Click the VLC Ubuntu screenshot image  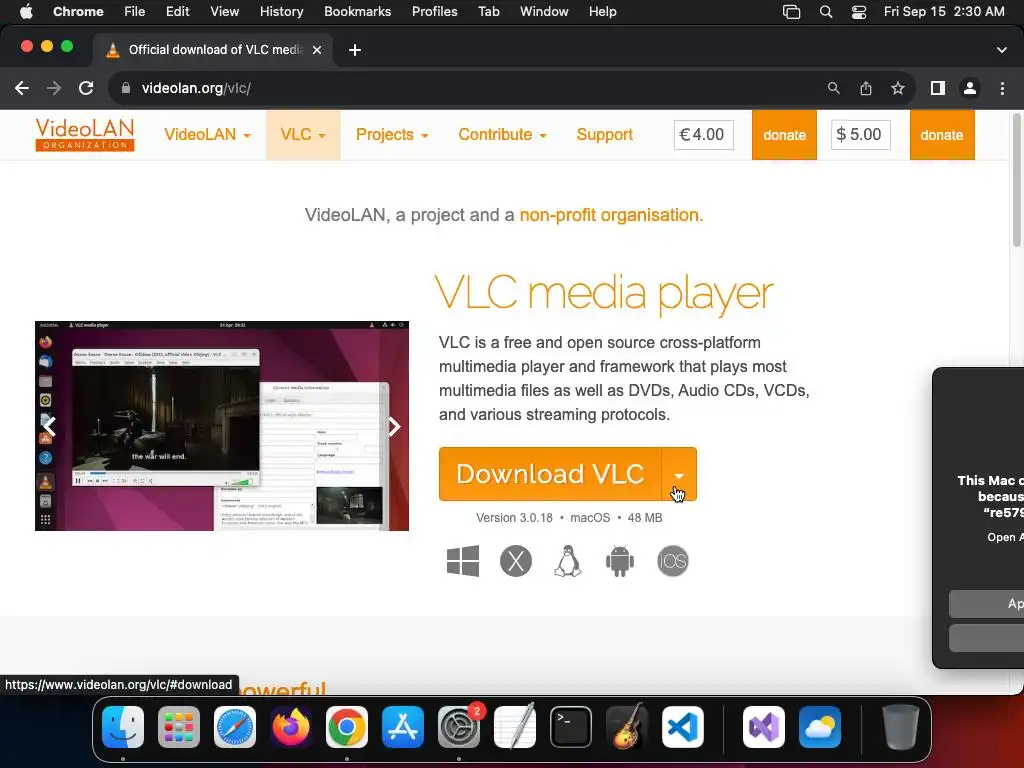[222, 426]
